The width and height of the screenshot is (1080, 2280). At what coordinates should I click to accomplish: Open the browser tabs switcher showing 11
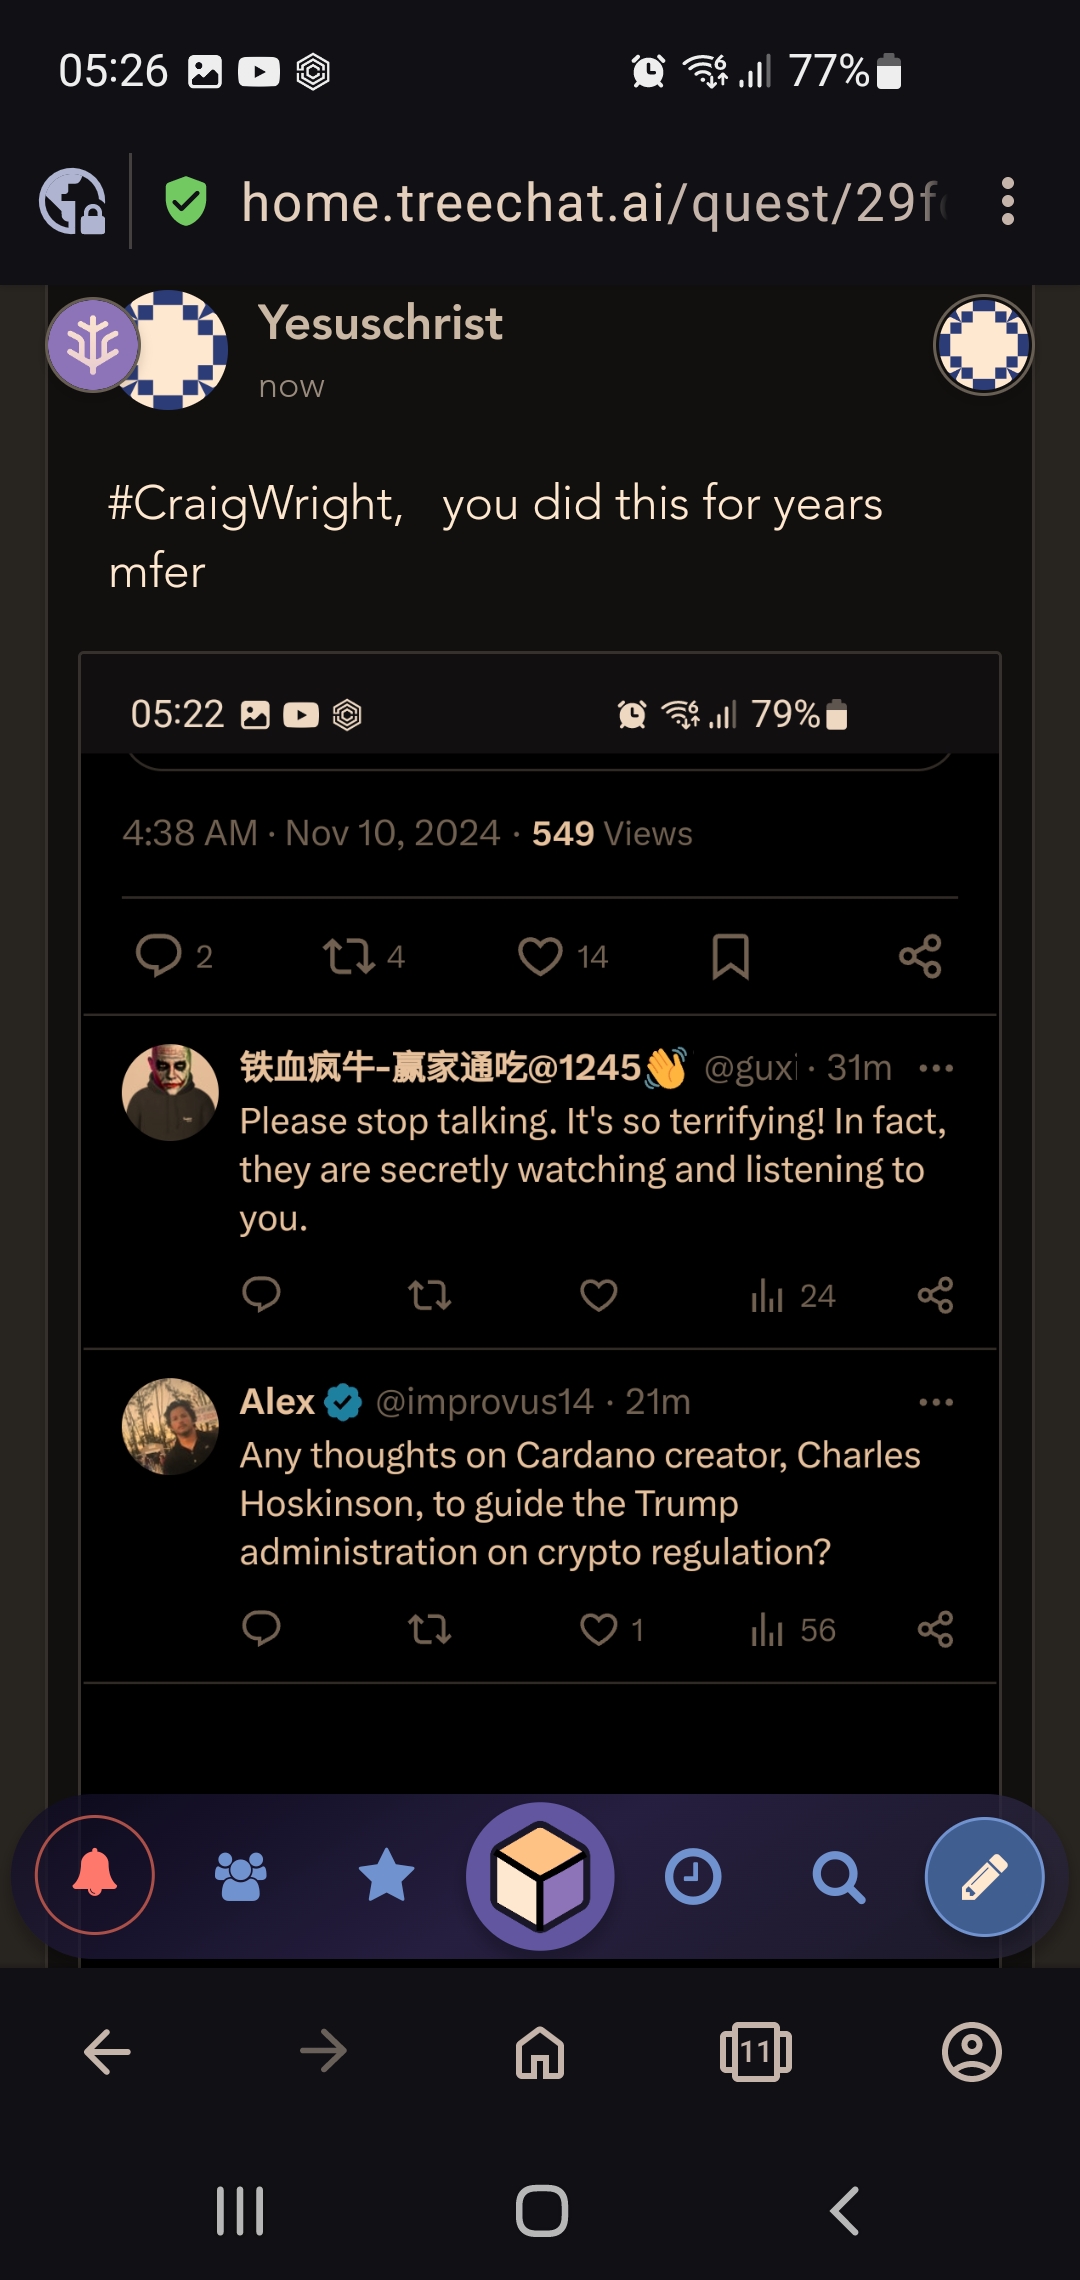coord(756,2052)
